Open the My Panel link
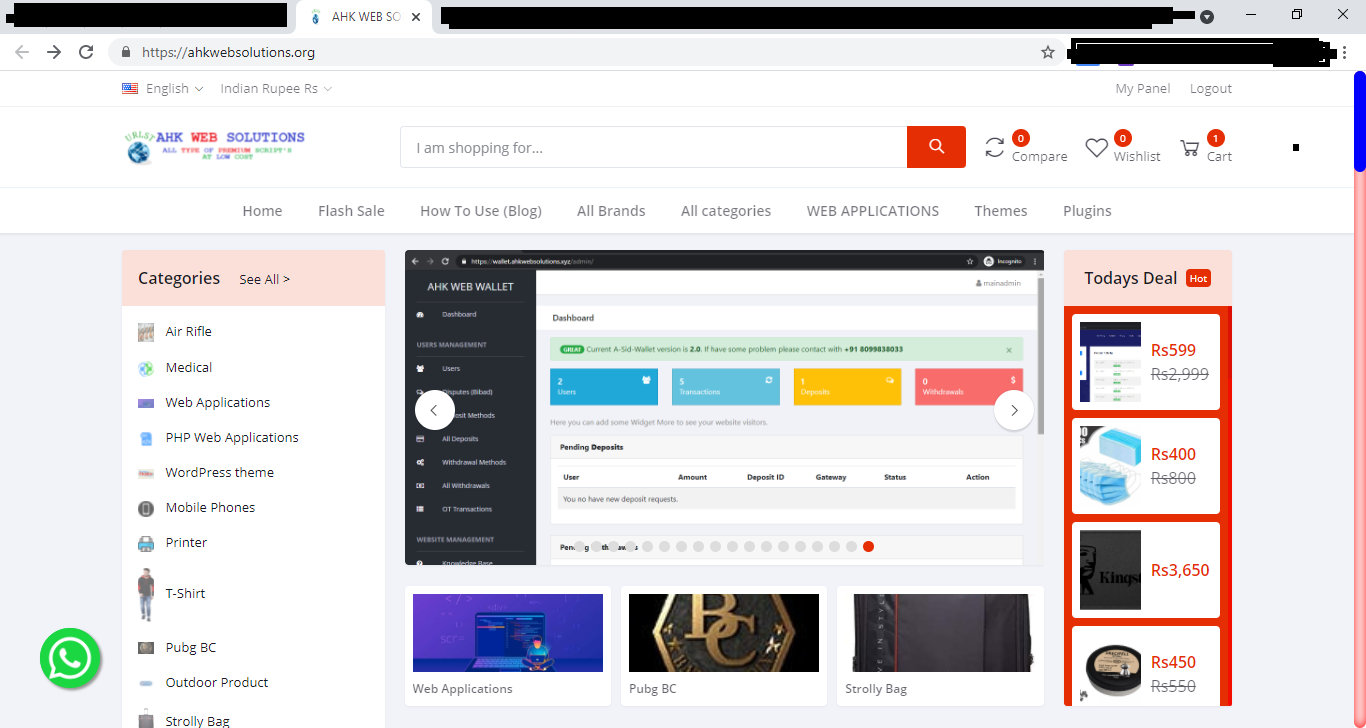Image resolution: width=1366 pixels, height=728 pixels. pos(1142,88)
